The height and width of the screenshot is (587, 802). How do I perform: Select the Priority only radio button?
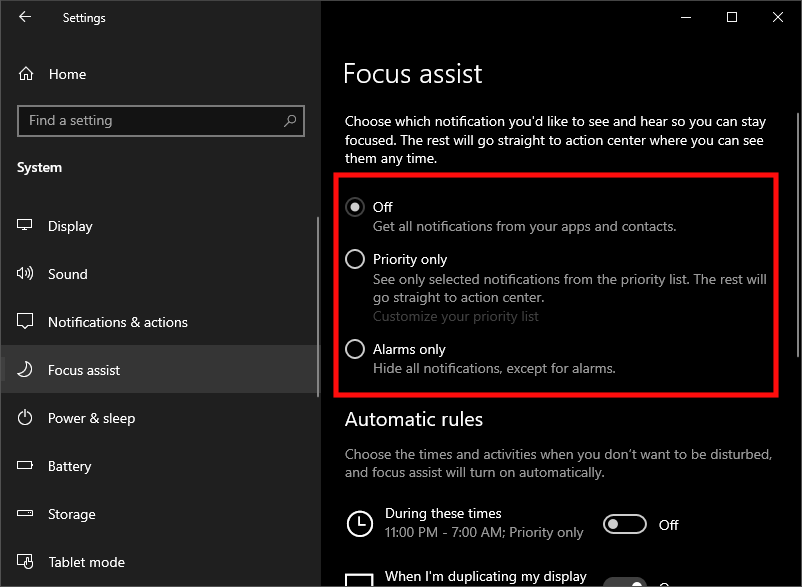click(355, 259)
